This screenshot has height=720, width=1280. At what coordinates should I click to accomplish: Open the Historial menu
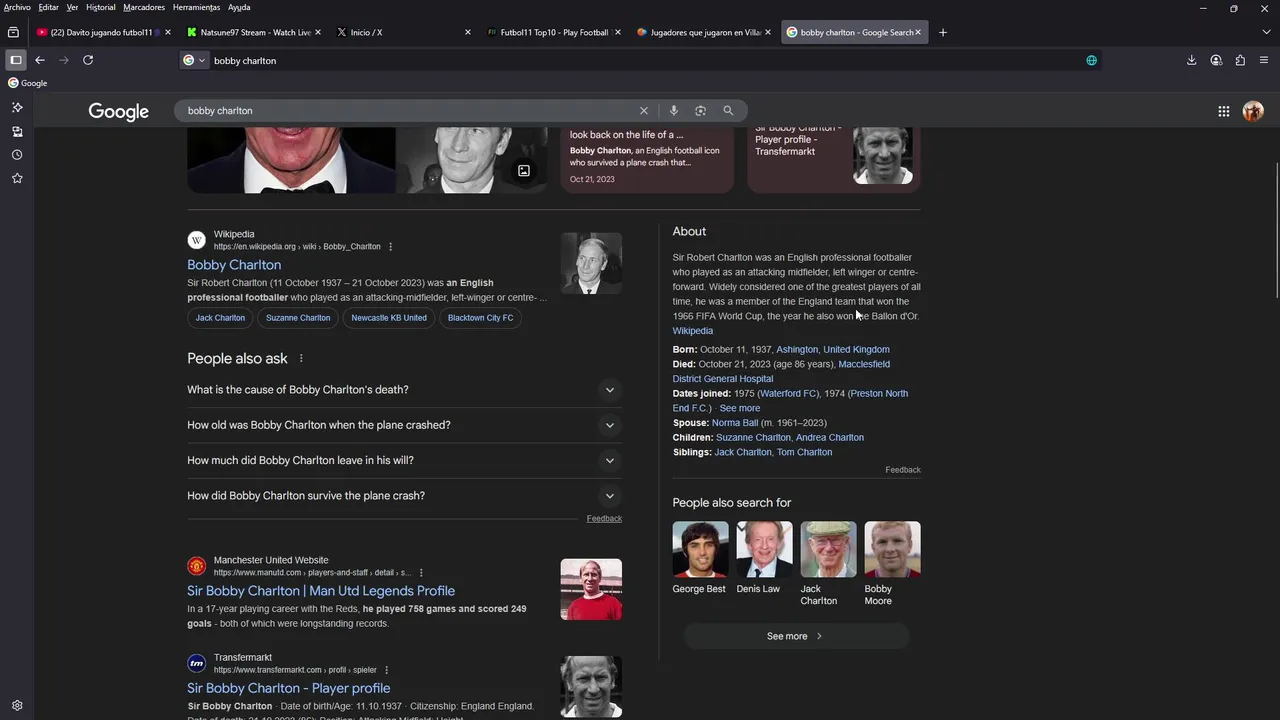pyautogui.click(x=100, y=7)
